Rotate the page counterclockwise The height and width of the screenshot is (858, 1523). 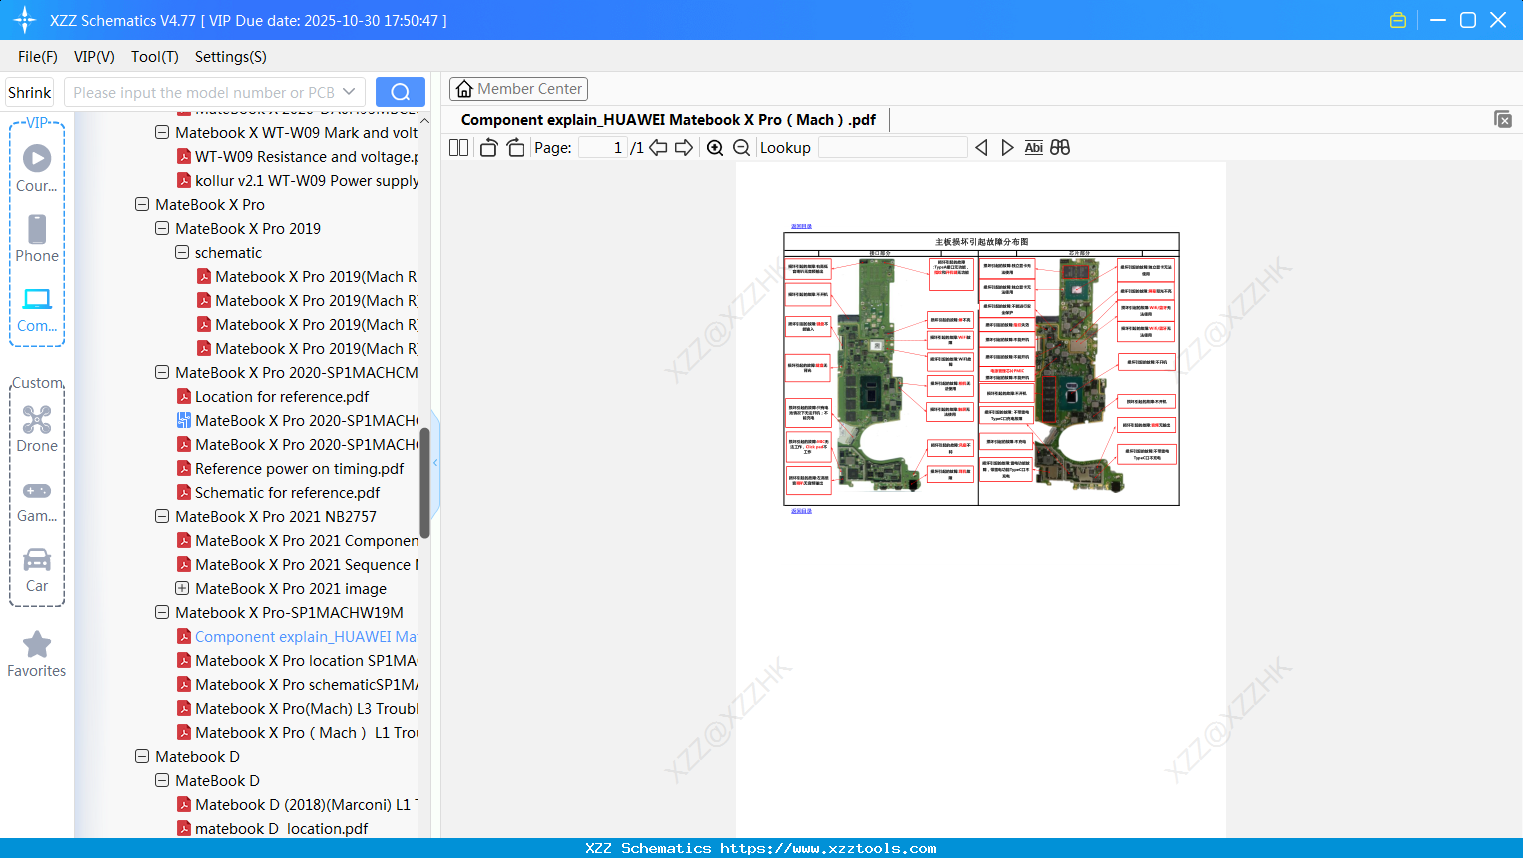point(488,147)
